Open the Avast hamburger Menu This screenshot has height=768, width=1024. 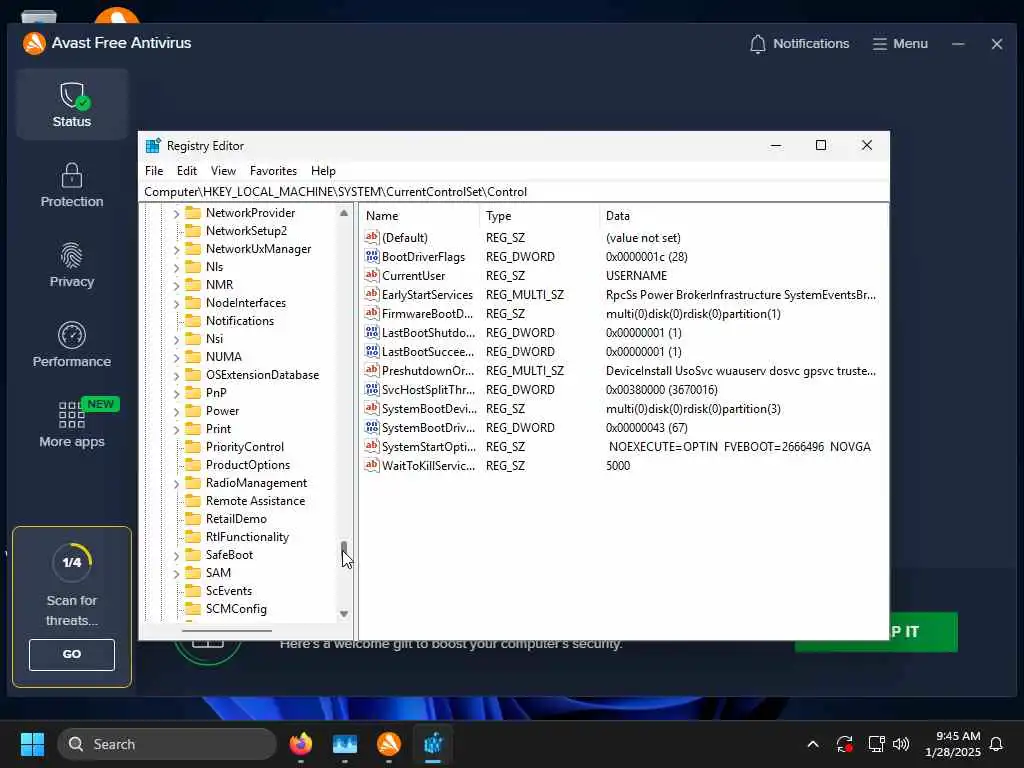coord(900,44)
